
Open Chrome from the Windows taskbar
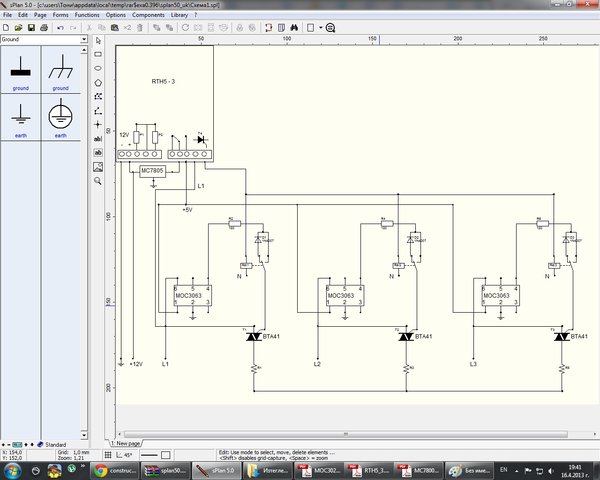[115, 470]
